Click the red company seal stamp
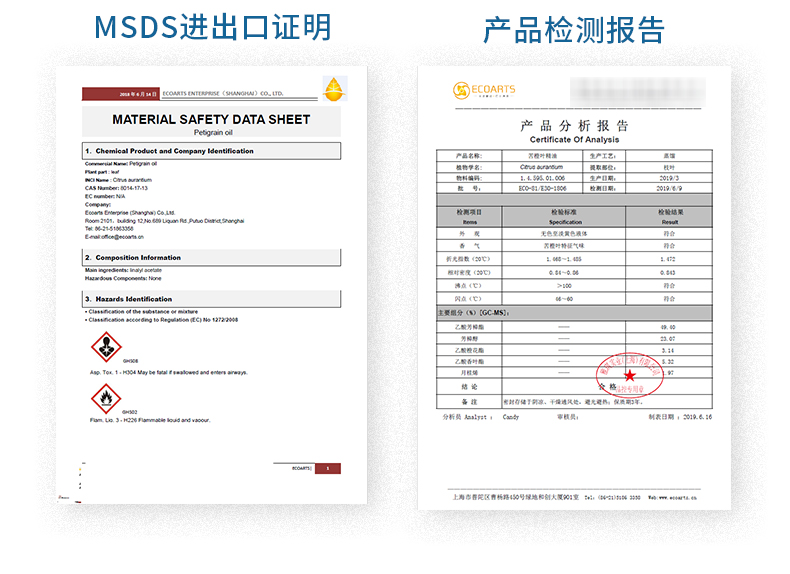The width and height of the screenshot is (790, 574). [x=629, y=374]
